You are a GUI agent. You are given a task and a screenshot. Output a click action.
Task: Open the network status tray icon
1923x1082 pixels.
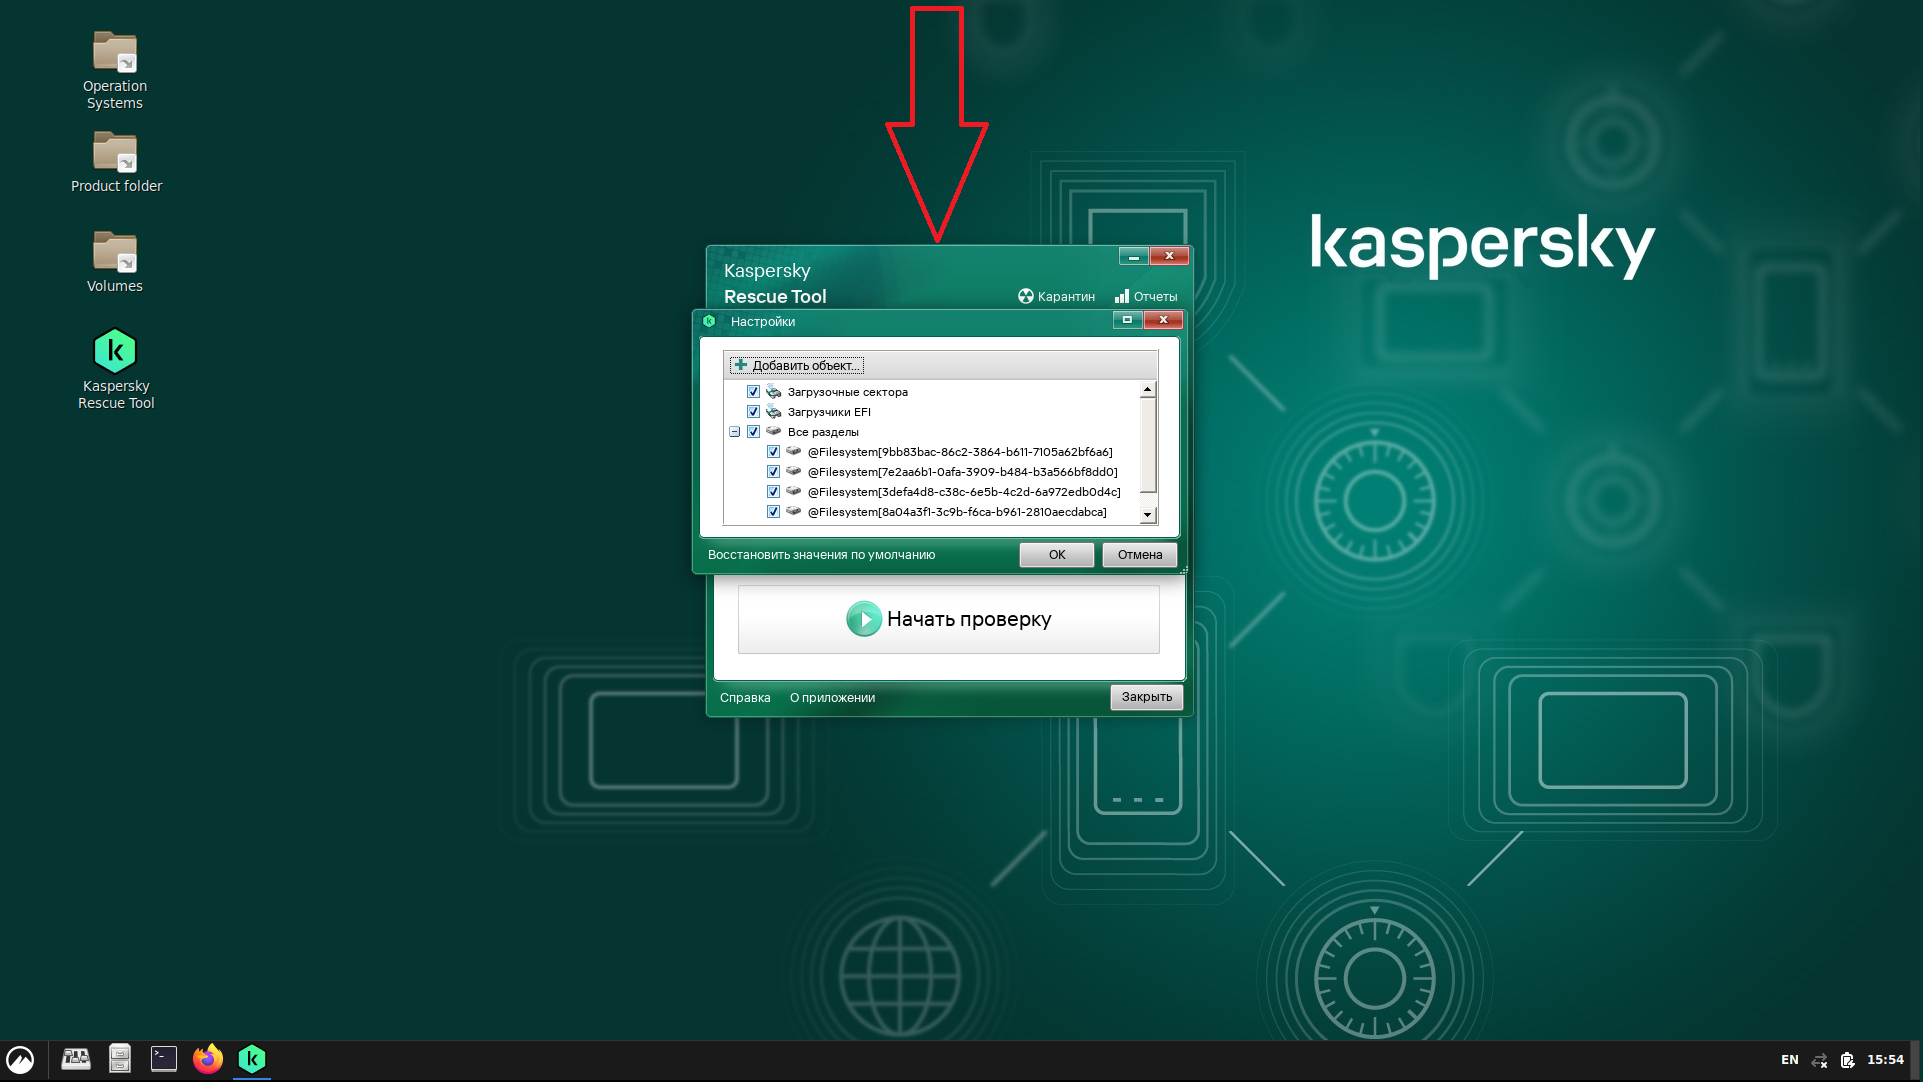pyautogui.click(x=1819, y=1060)
